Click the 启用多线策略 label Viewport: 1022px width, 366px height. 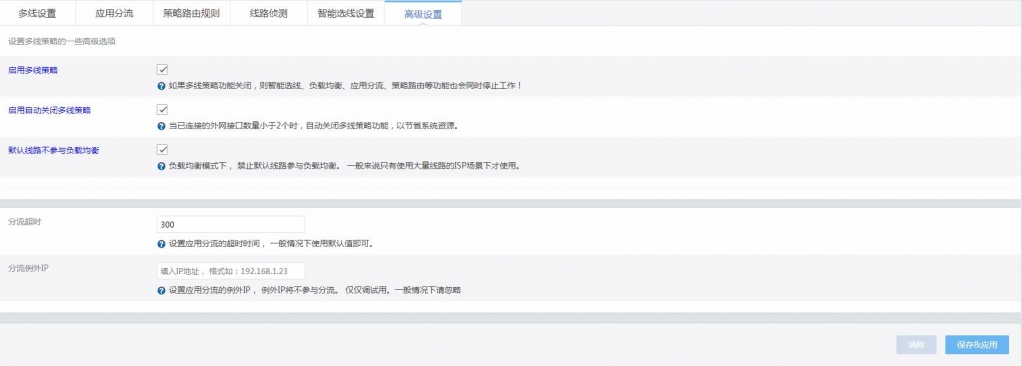[33, 70]
